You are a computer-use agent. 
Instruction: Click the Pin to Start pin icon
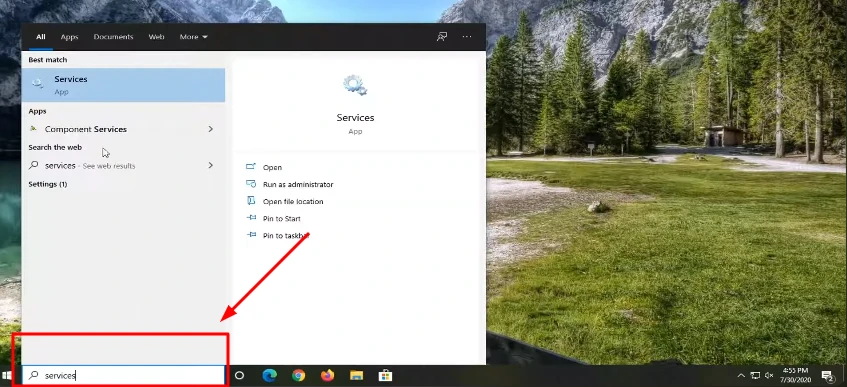251,218
